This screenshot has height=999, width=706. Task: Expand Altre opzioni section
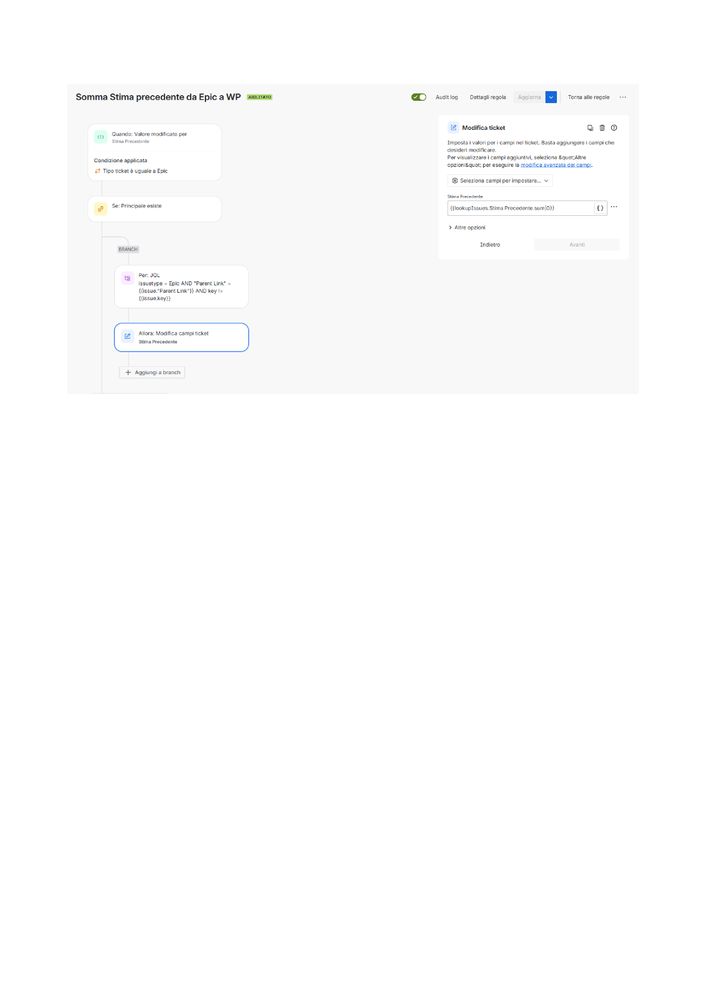(467, 227)
